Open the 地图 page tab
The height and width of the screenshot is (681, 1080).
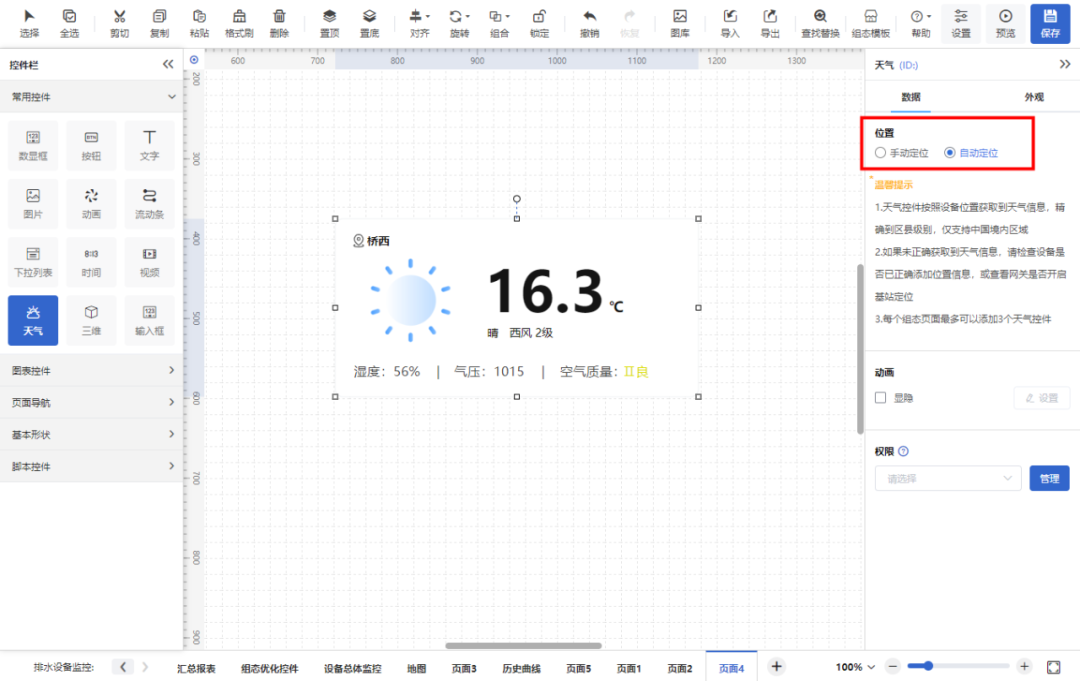coord(416,668)
